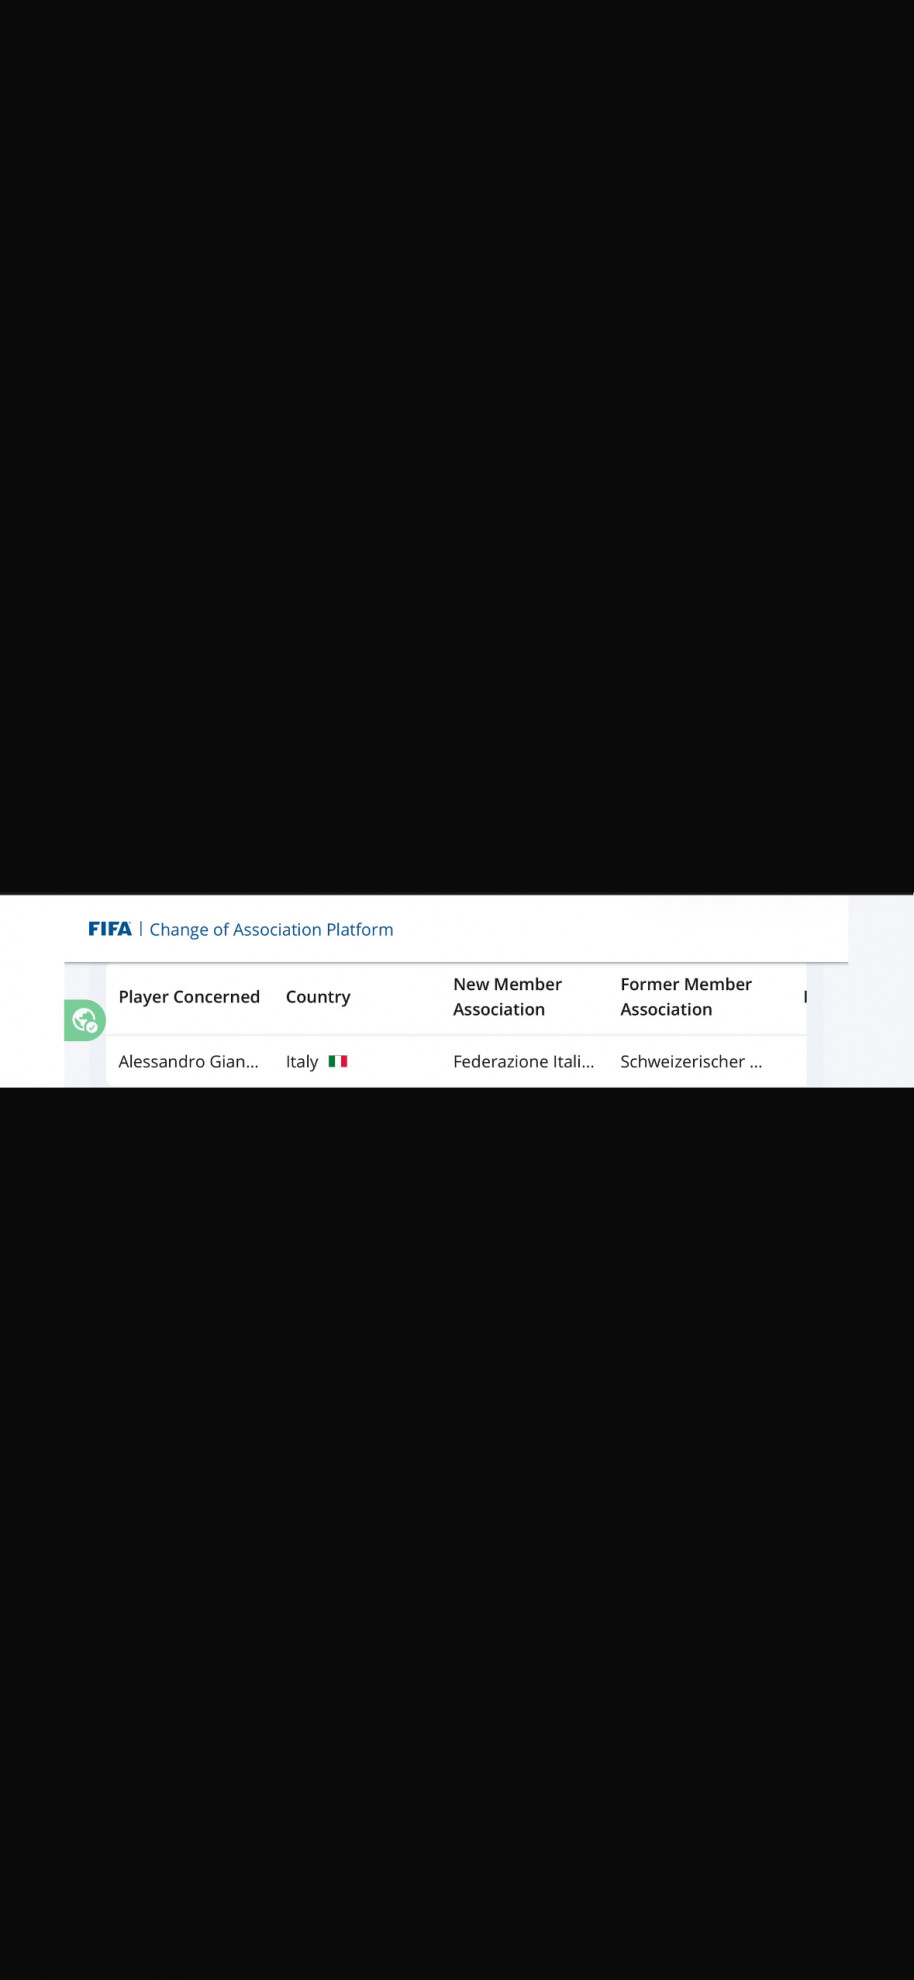Click the empty cell after Schweizerischer entry
914x1980 pixels.
[x=786, y=1061]
